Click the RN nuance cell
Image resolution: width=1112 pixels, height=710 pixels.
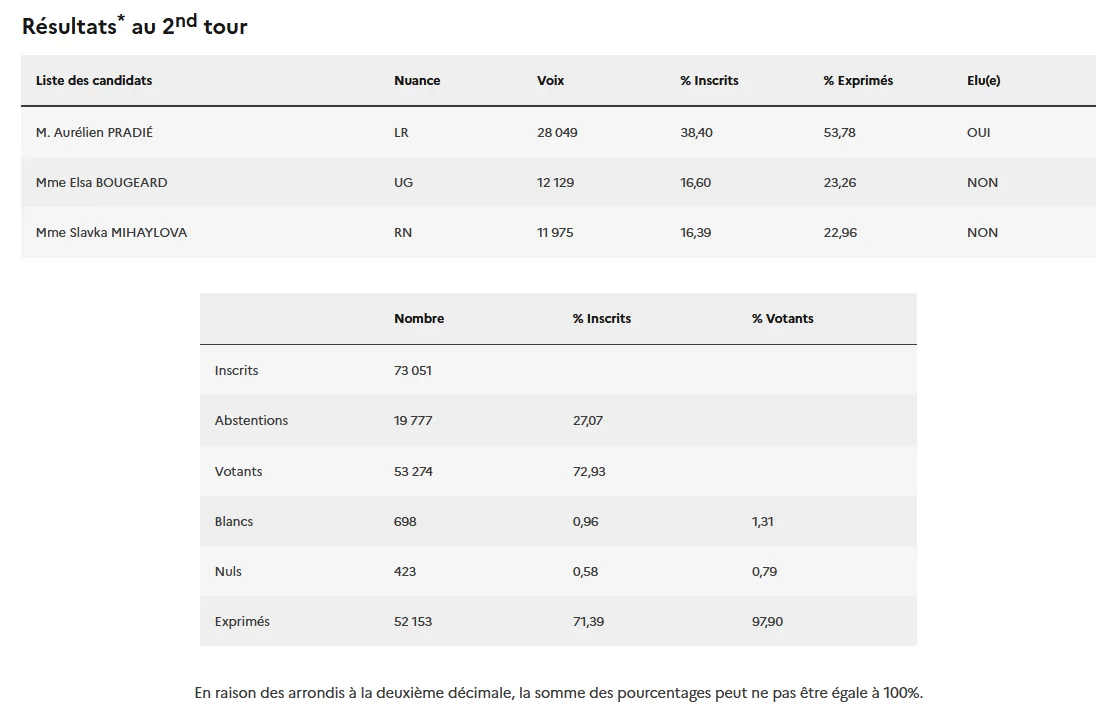tap(403, 233)
